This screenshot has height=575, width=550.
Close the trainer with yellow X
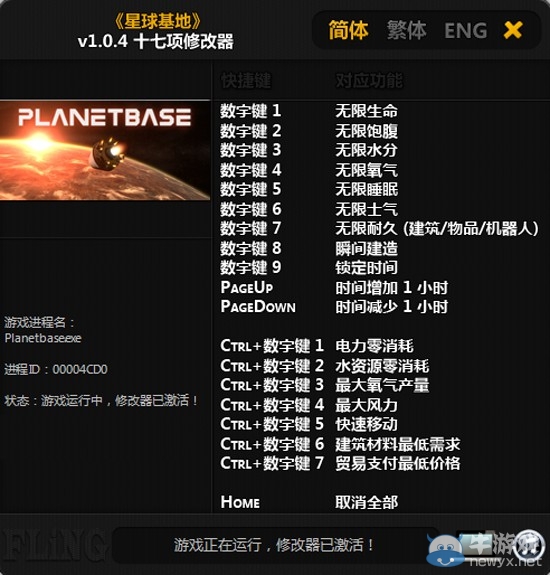coord(513,30)
